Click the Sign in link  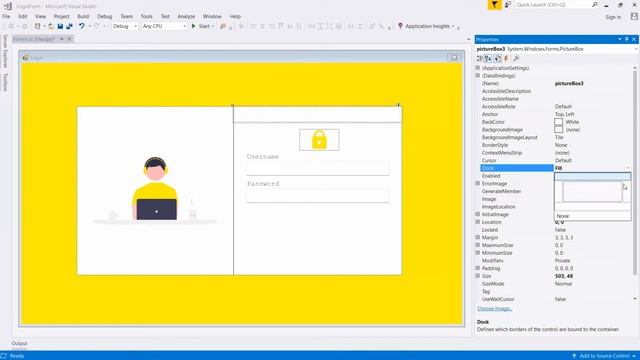(613, 17)
